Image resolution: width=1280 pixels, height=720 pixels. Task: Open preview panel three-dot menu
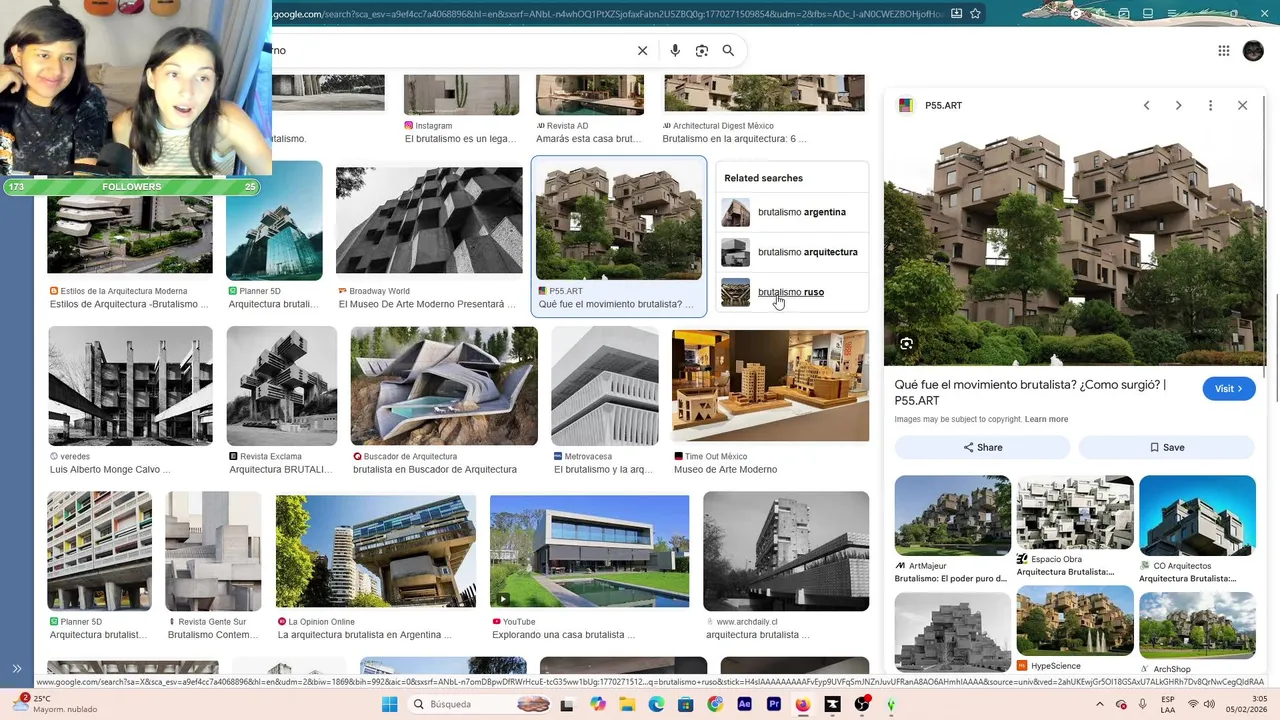(1210, 105)
